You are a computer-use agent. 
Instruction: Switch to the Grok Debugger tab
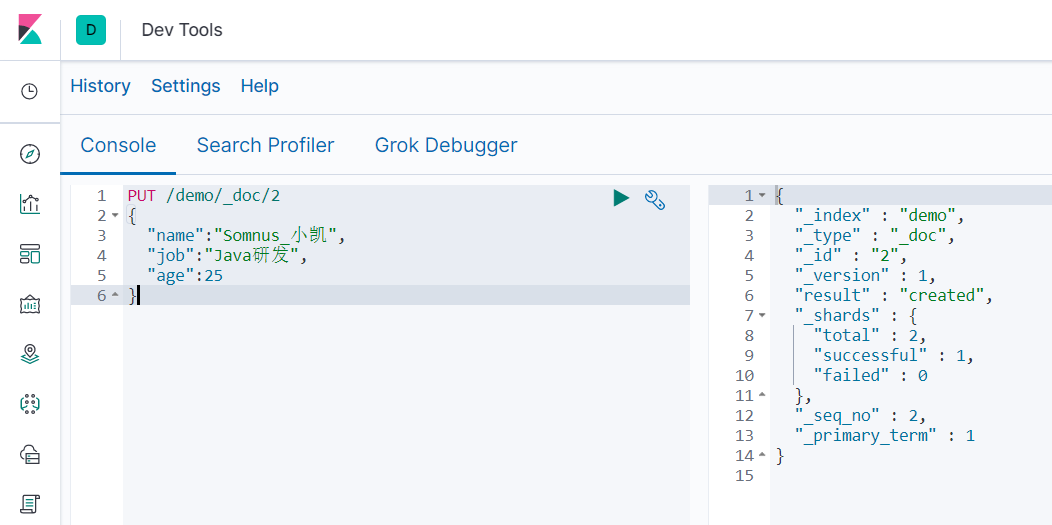tap(446, 145)
